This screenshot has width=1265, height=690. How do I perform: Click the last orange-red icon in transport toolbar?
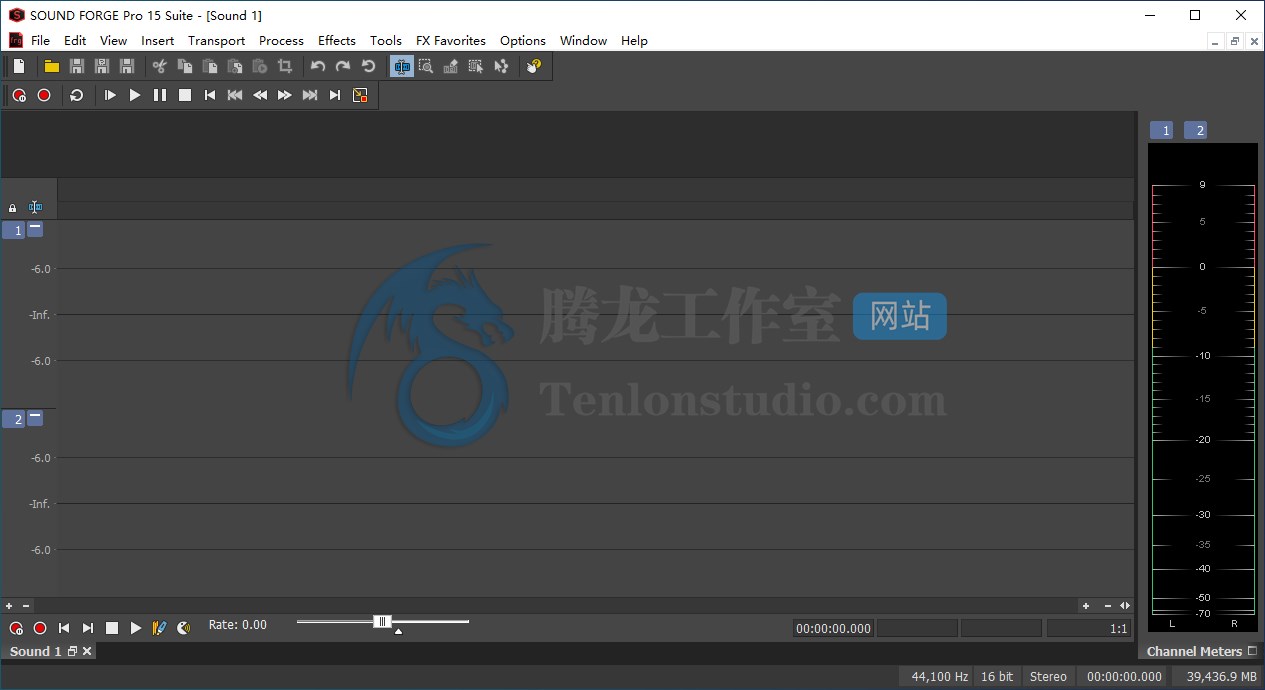click(360, 95)
